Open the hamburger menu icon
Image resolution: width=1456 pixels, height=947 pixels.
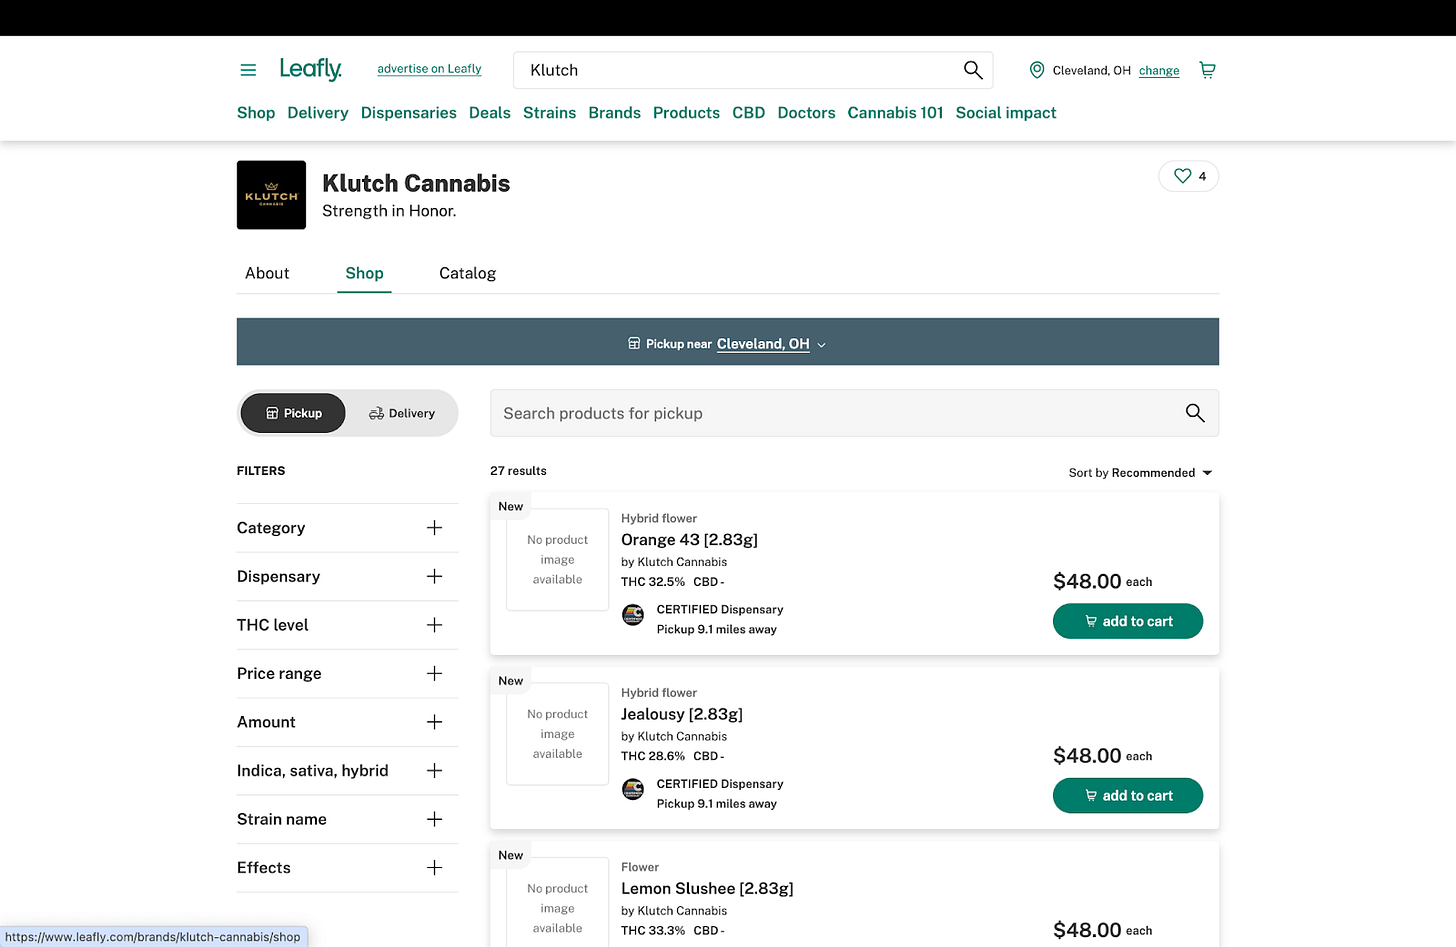(x=248, y=70)
